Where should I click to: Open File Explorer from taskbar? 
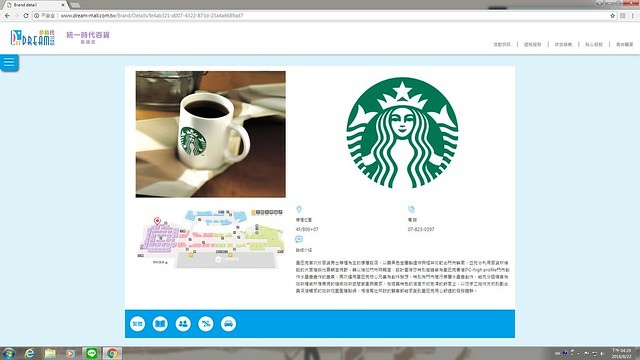click(x=50, y=353)
